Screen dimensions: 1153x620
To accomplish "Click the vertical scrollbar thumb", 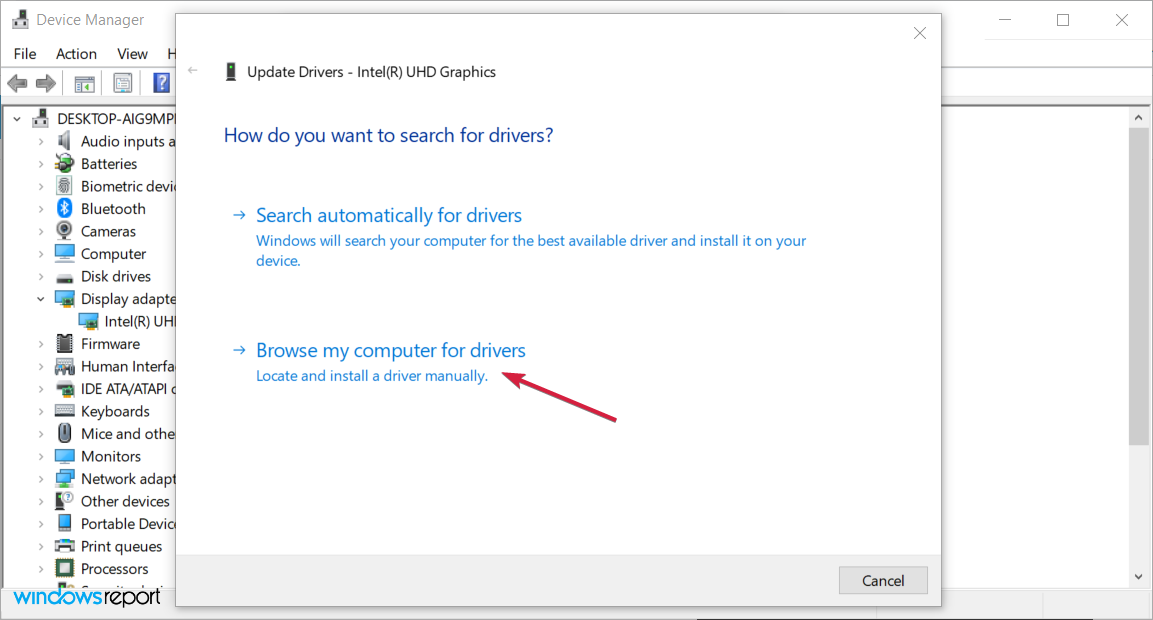I will 1138,287.
